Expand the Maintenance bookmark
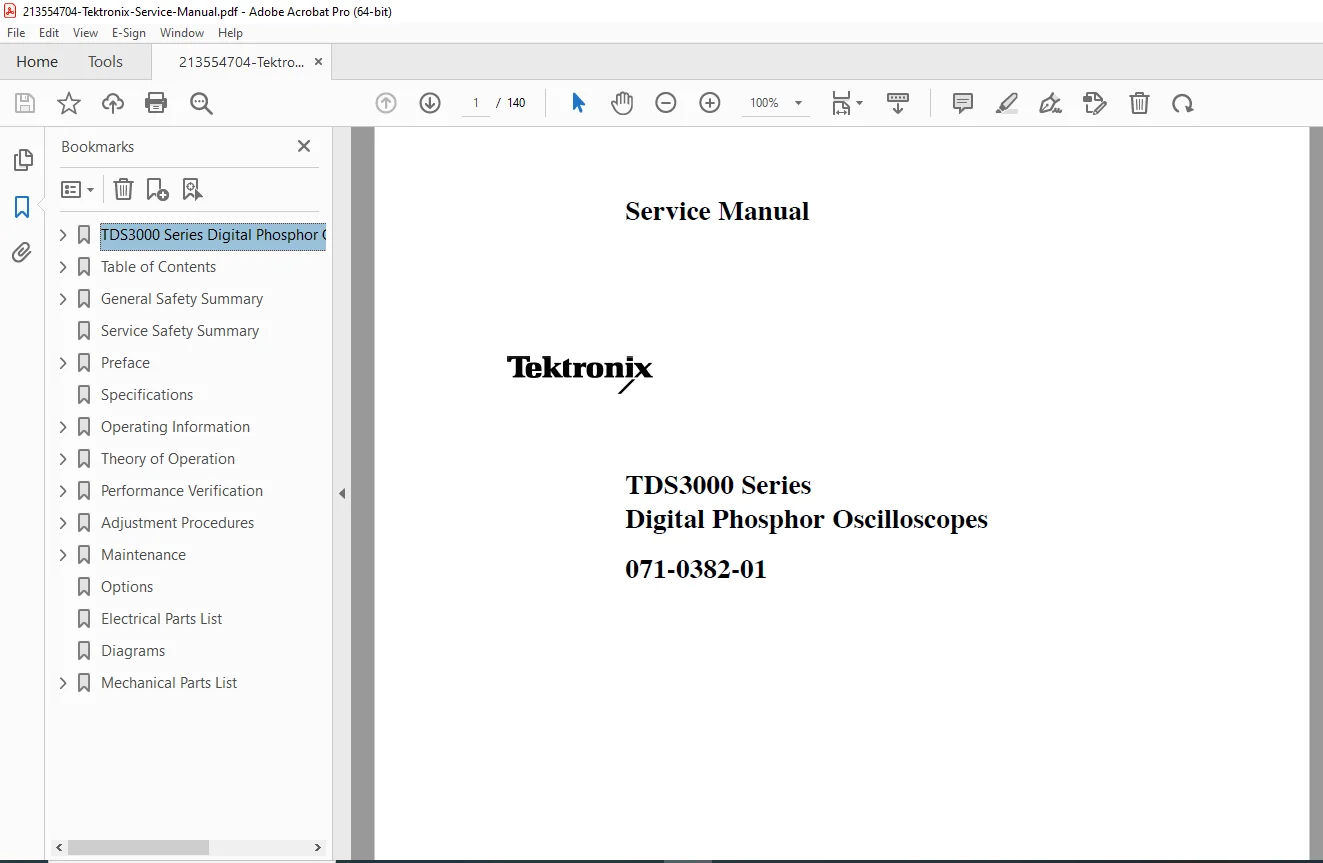This screenshot has height=863, width=1323. (63, 555)
